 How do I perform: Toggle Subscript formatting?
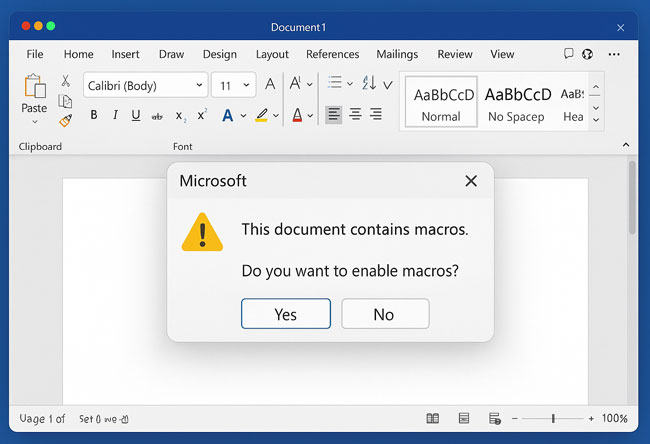point(181,116)
